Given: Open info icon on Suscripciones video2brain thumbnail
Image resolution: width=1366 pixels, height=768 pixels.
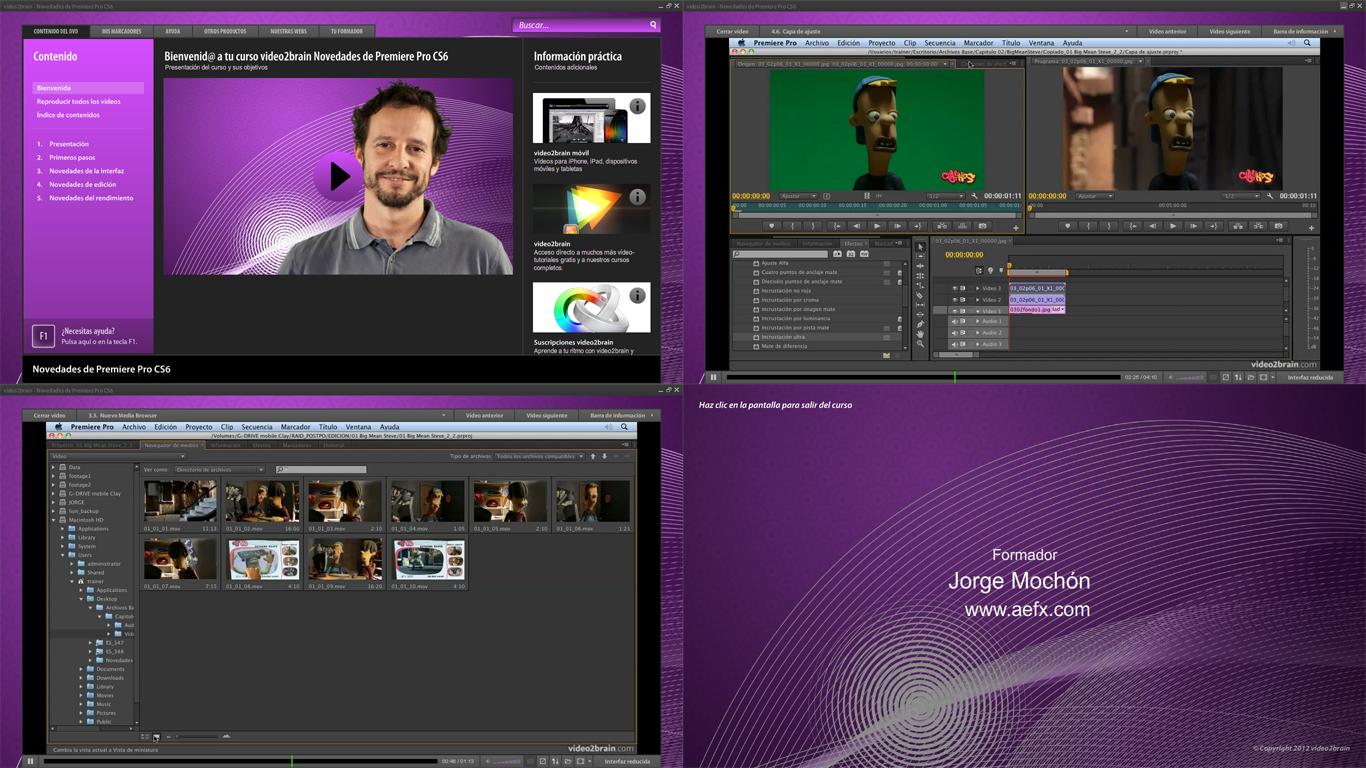Looking at the screenshot, I should (637, 296).
